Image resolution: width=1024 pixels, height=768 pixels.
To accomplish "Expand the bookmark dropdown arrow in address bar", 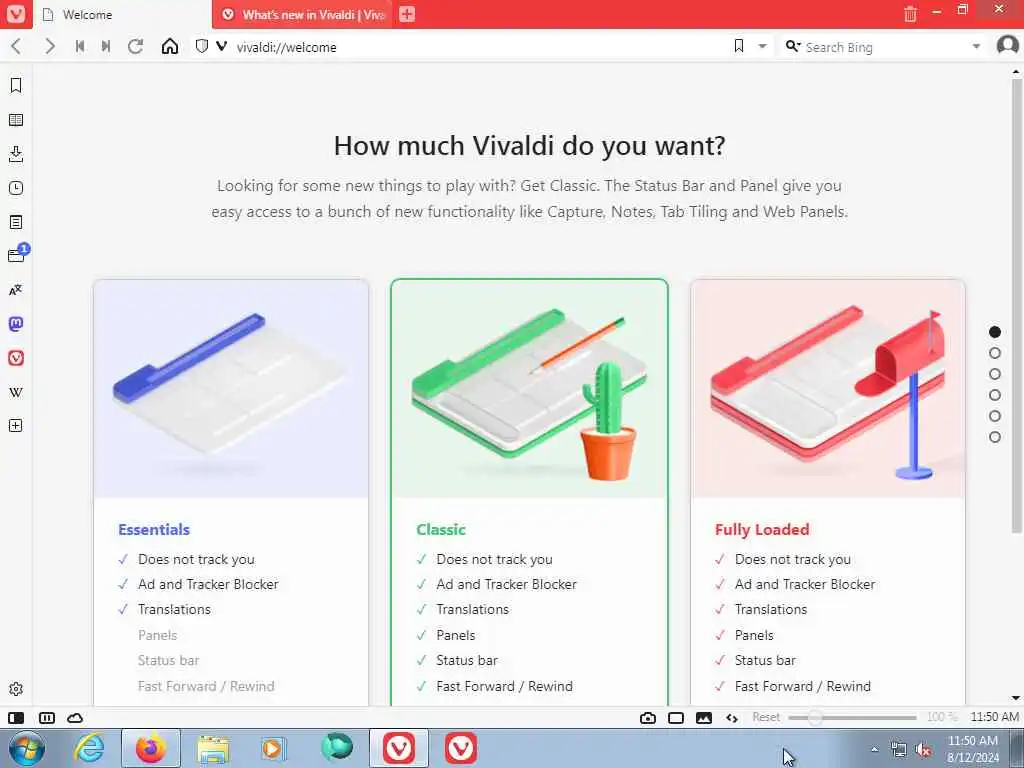I will [x=762, y=46].
